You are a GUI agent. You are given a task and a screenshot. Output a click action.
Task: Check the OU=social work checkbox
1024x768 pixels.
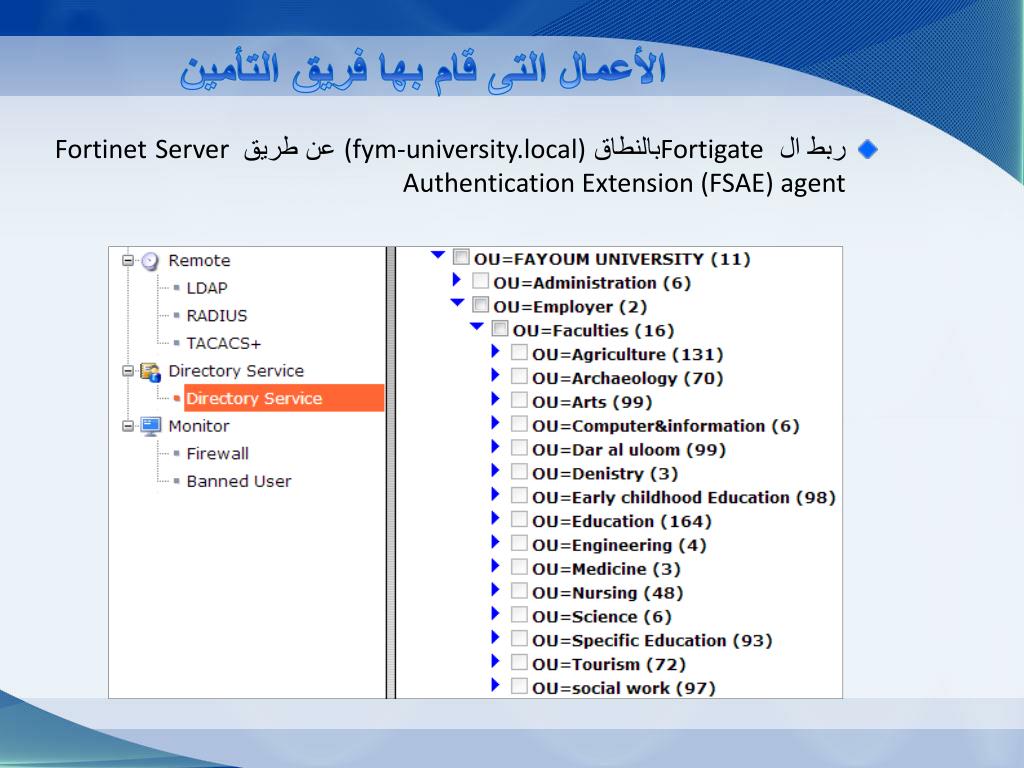point(519,686)
